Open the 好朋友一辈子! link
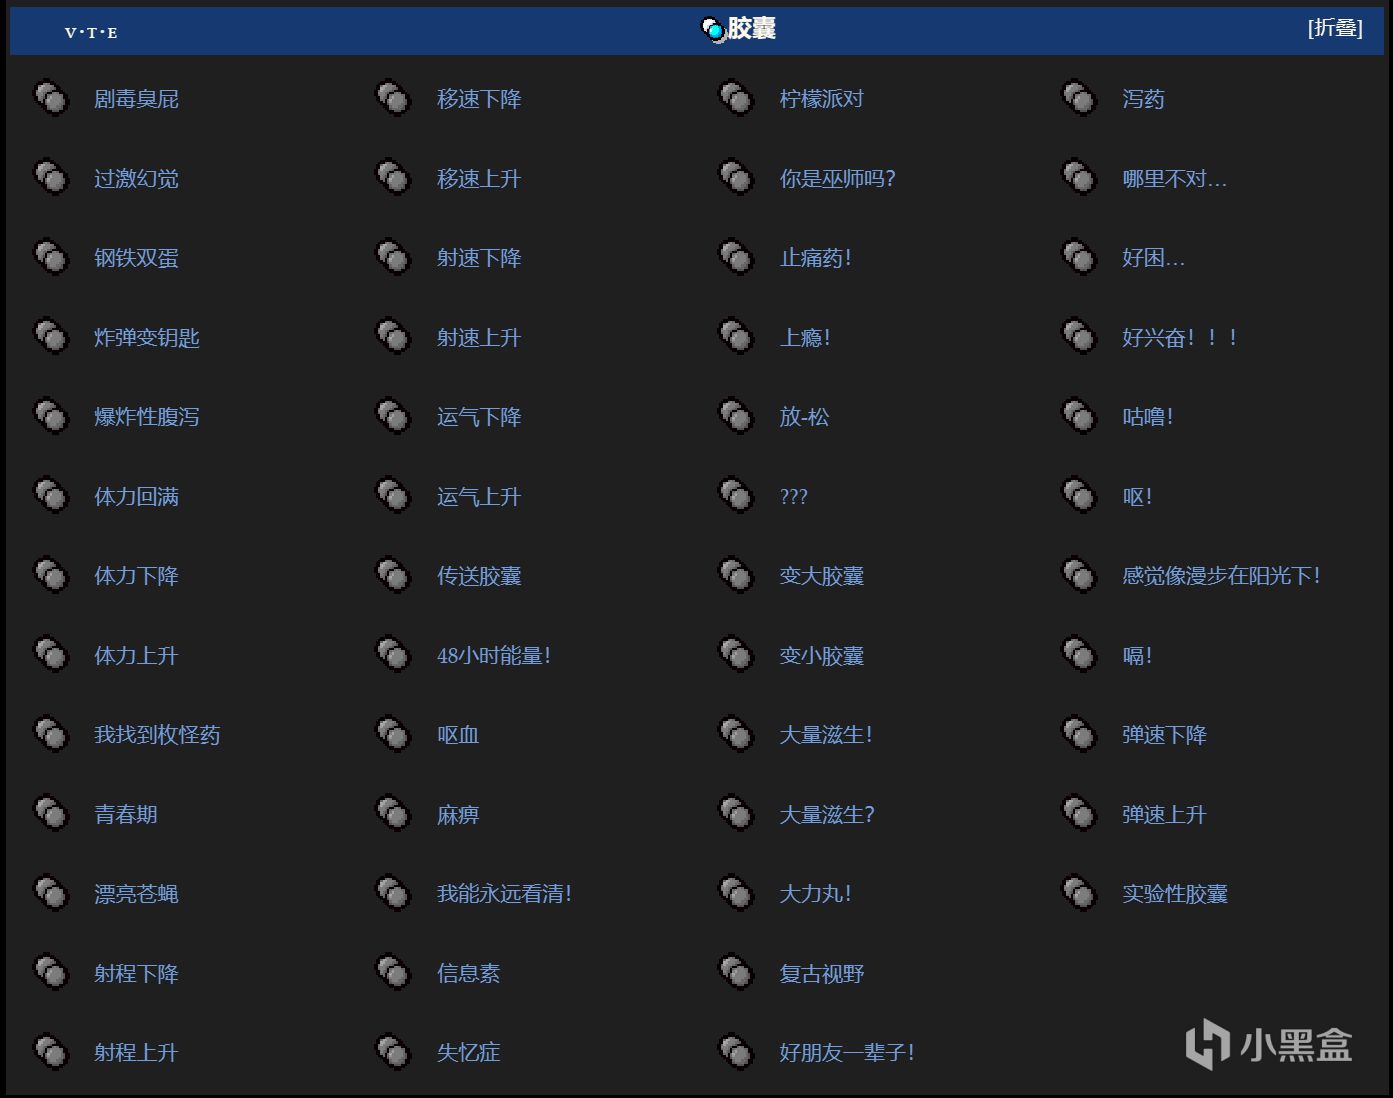The image size is (1393, 1098). tap(847, 1053)
